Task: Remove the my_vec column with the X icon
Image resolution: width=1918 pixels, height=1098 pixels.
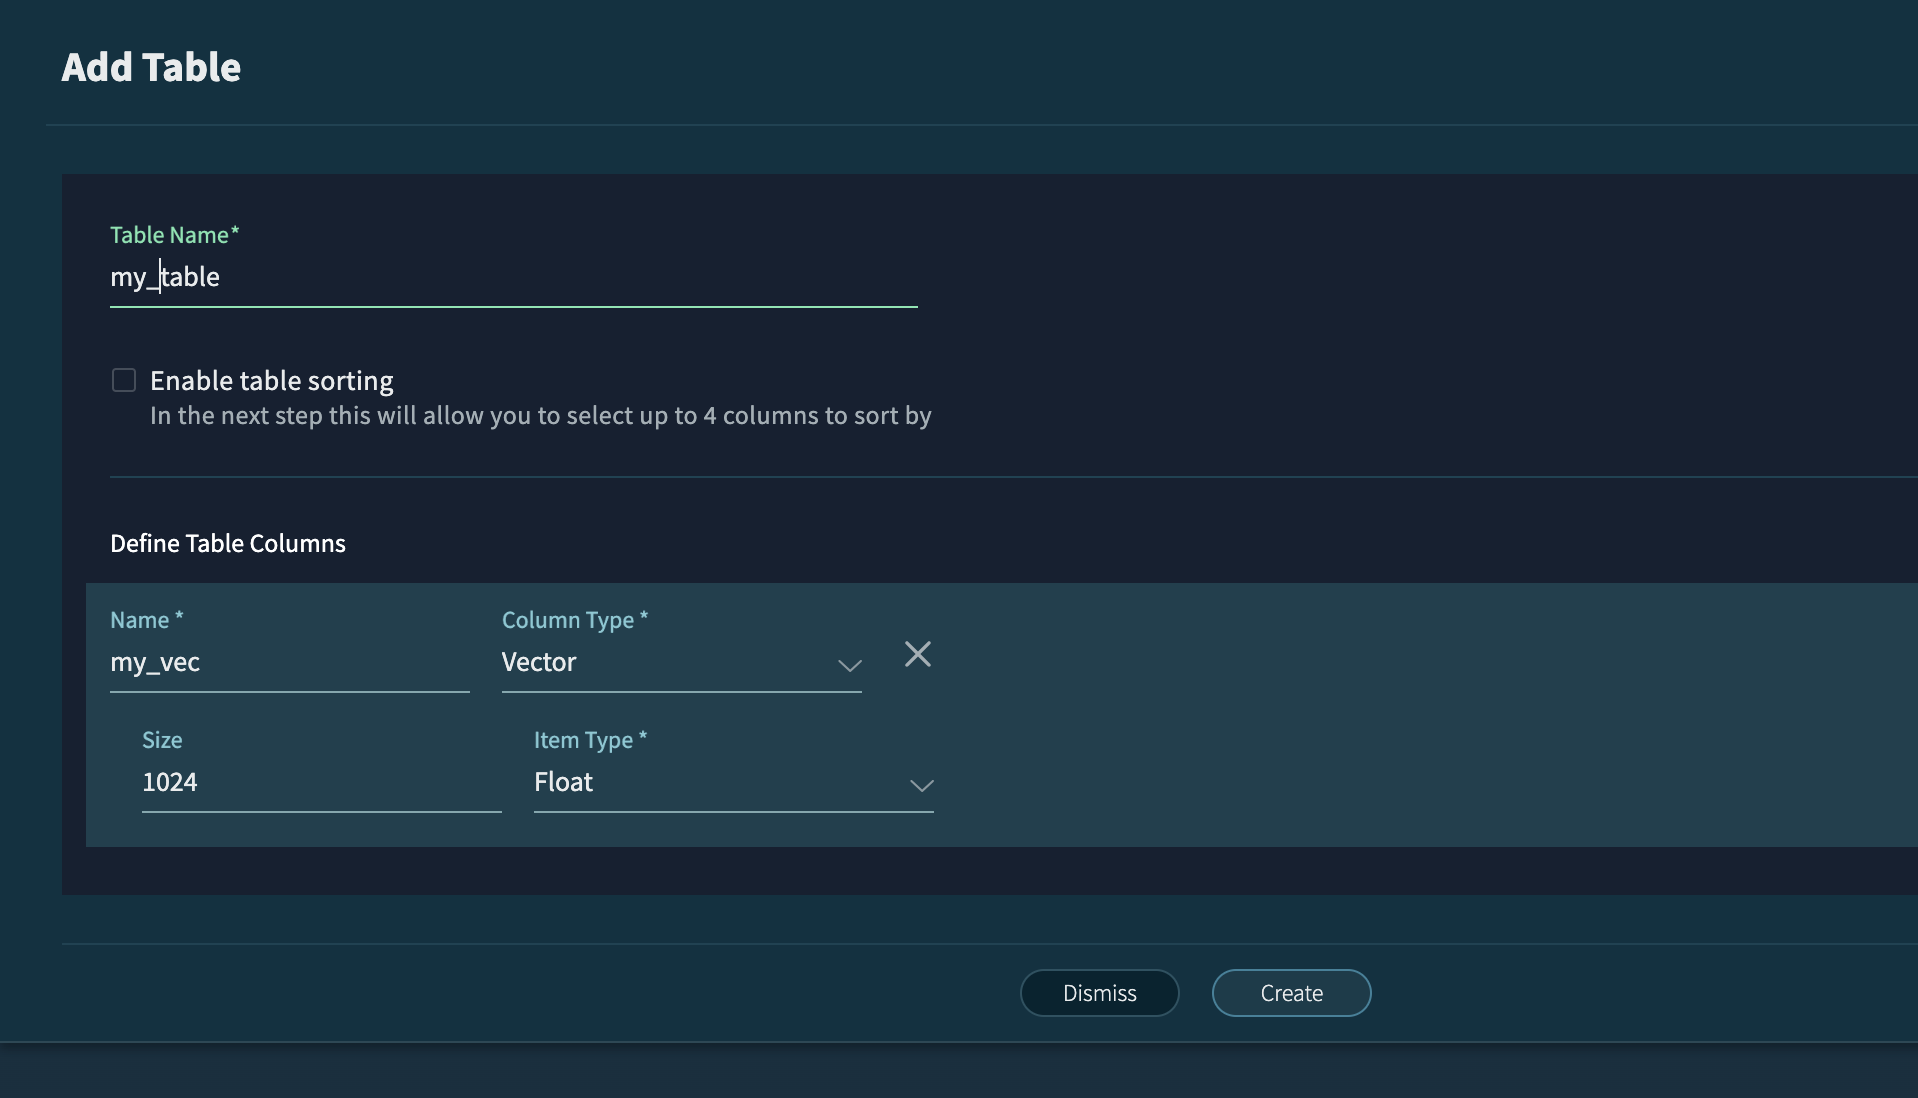Action: pos(917,654)
